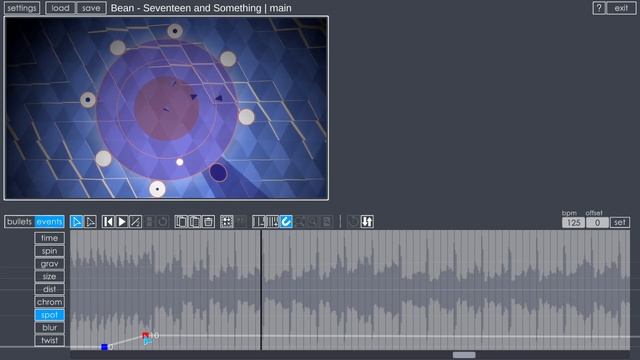The height and width of the screenshot is (360, 640).
Task: Select the red keyframe on the timeline
Action: [145, 335]
